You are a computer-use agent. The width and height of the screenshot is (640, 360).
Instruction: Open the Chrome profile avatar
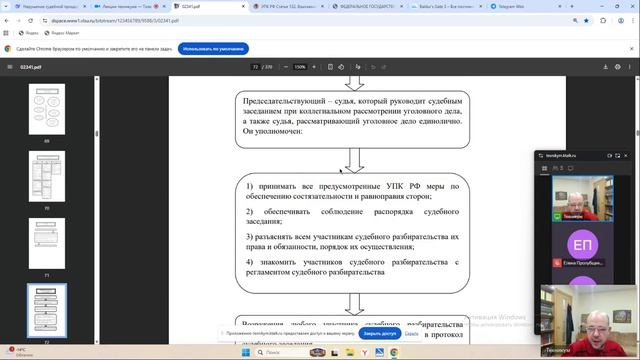pos(621,20)
